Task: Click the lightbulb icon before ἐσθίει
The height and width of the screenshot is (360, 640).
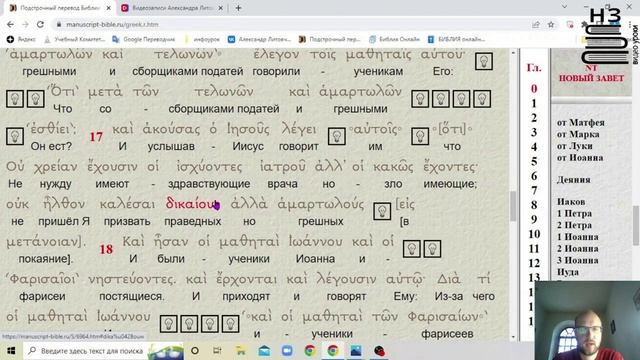Action: (x=15, y=136)
